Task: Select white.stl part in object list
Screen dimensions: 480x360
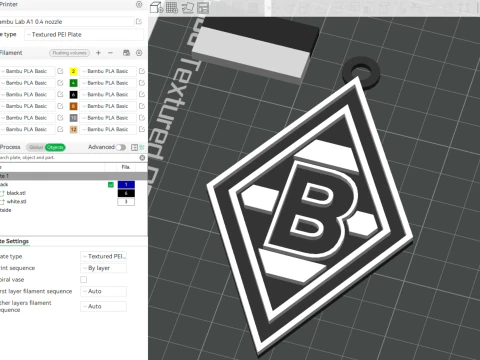Action: coord(16,201)
